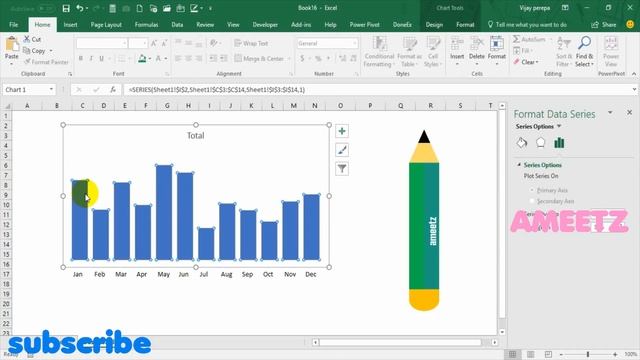This screenshot has height=360, width=640.
Task: Open Format as Table
Action: click(x=409, y=51)
